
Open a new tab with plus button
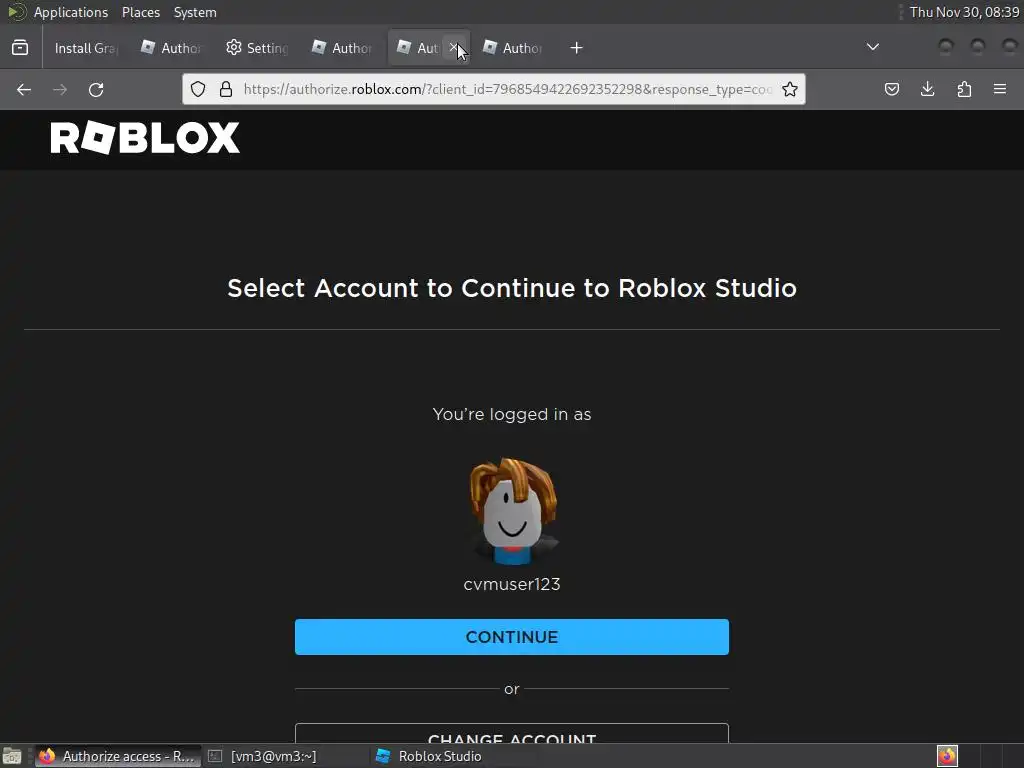[576, 48]
